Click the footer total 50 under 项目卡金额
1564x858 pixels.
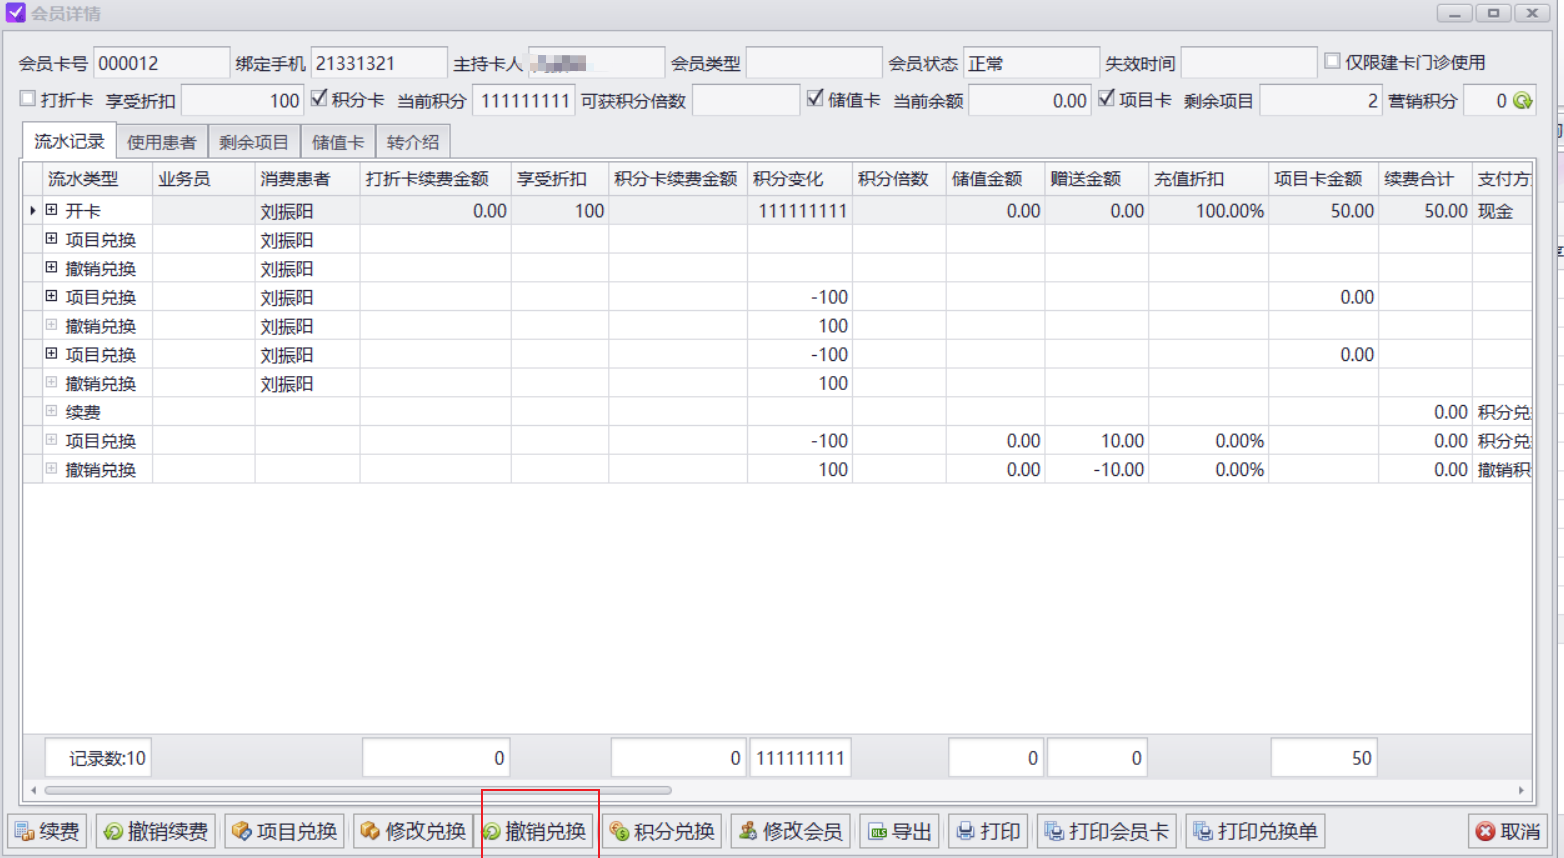pos(1323,758)
